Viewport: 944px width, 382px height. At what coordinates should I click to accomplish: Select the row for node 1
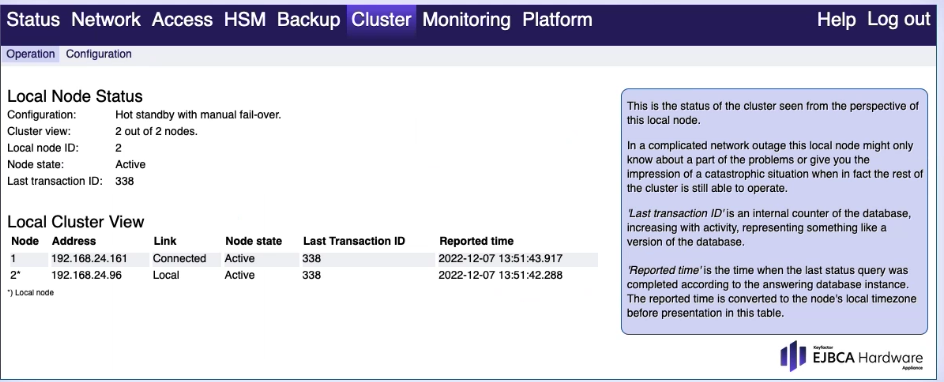point(304,259)
